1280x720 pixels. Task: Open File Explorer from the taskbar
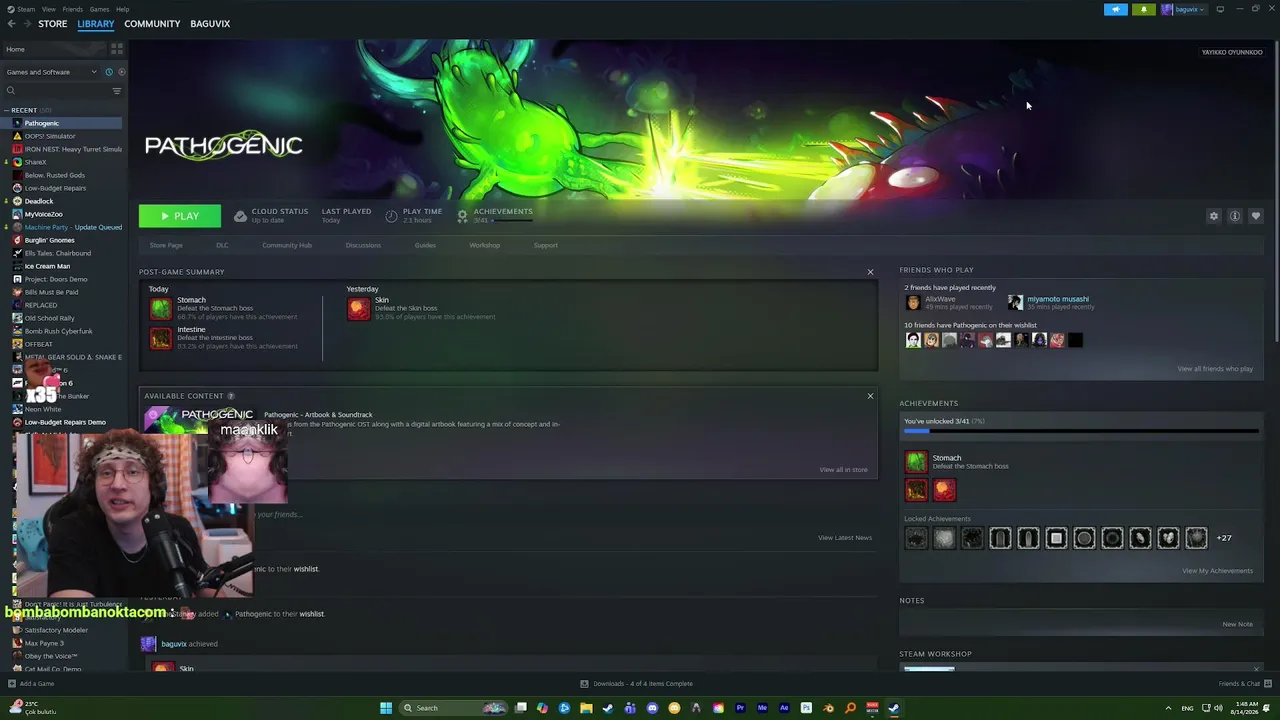[586, 708]
